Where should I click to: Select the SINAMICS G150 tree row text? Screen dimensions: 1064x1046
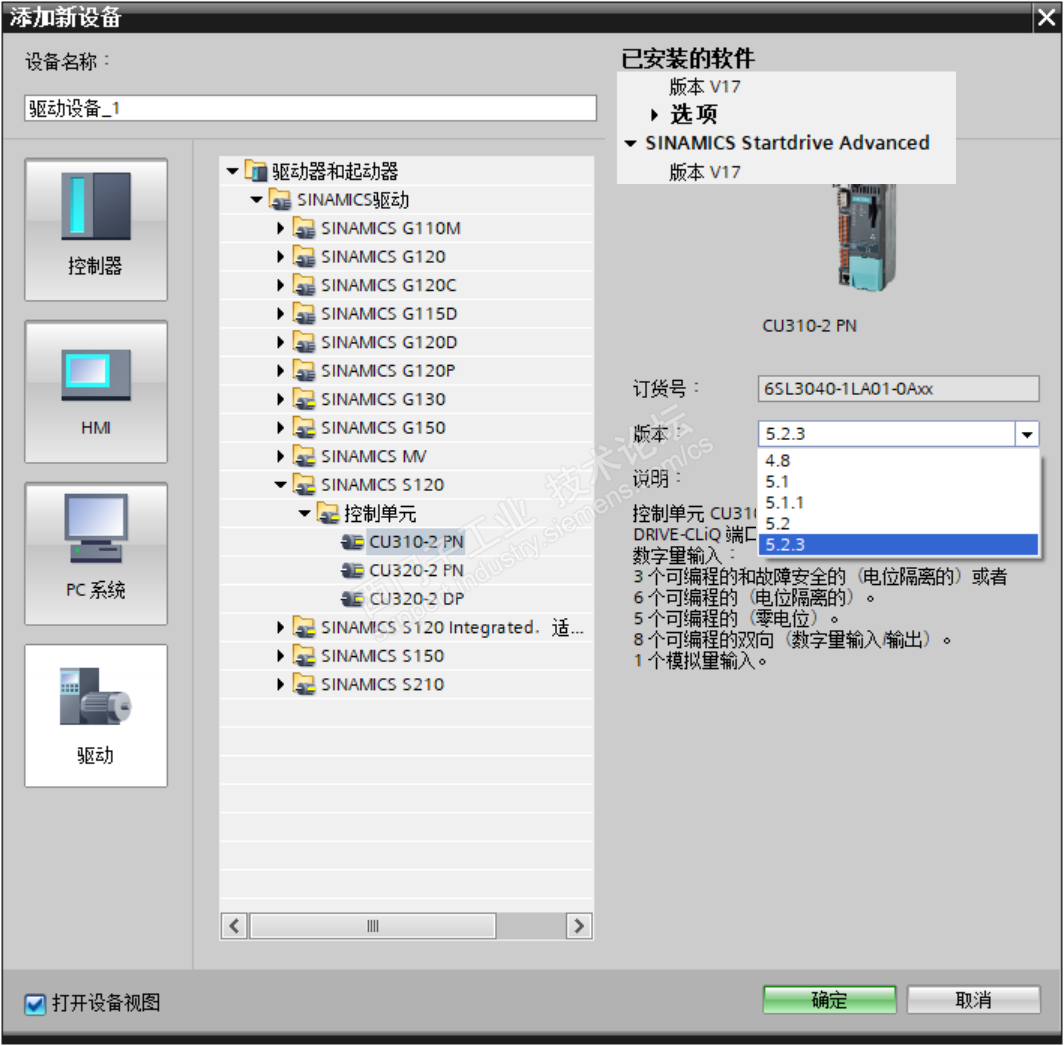[x=383, y=428]
